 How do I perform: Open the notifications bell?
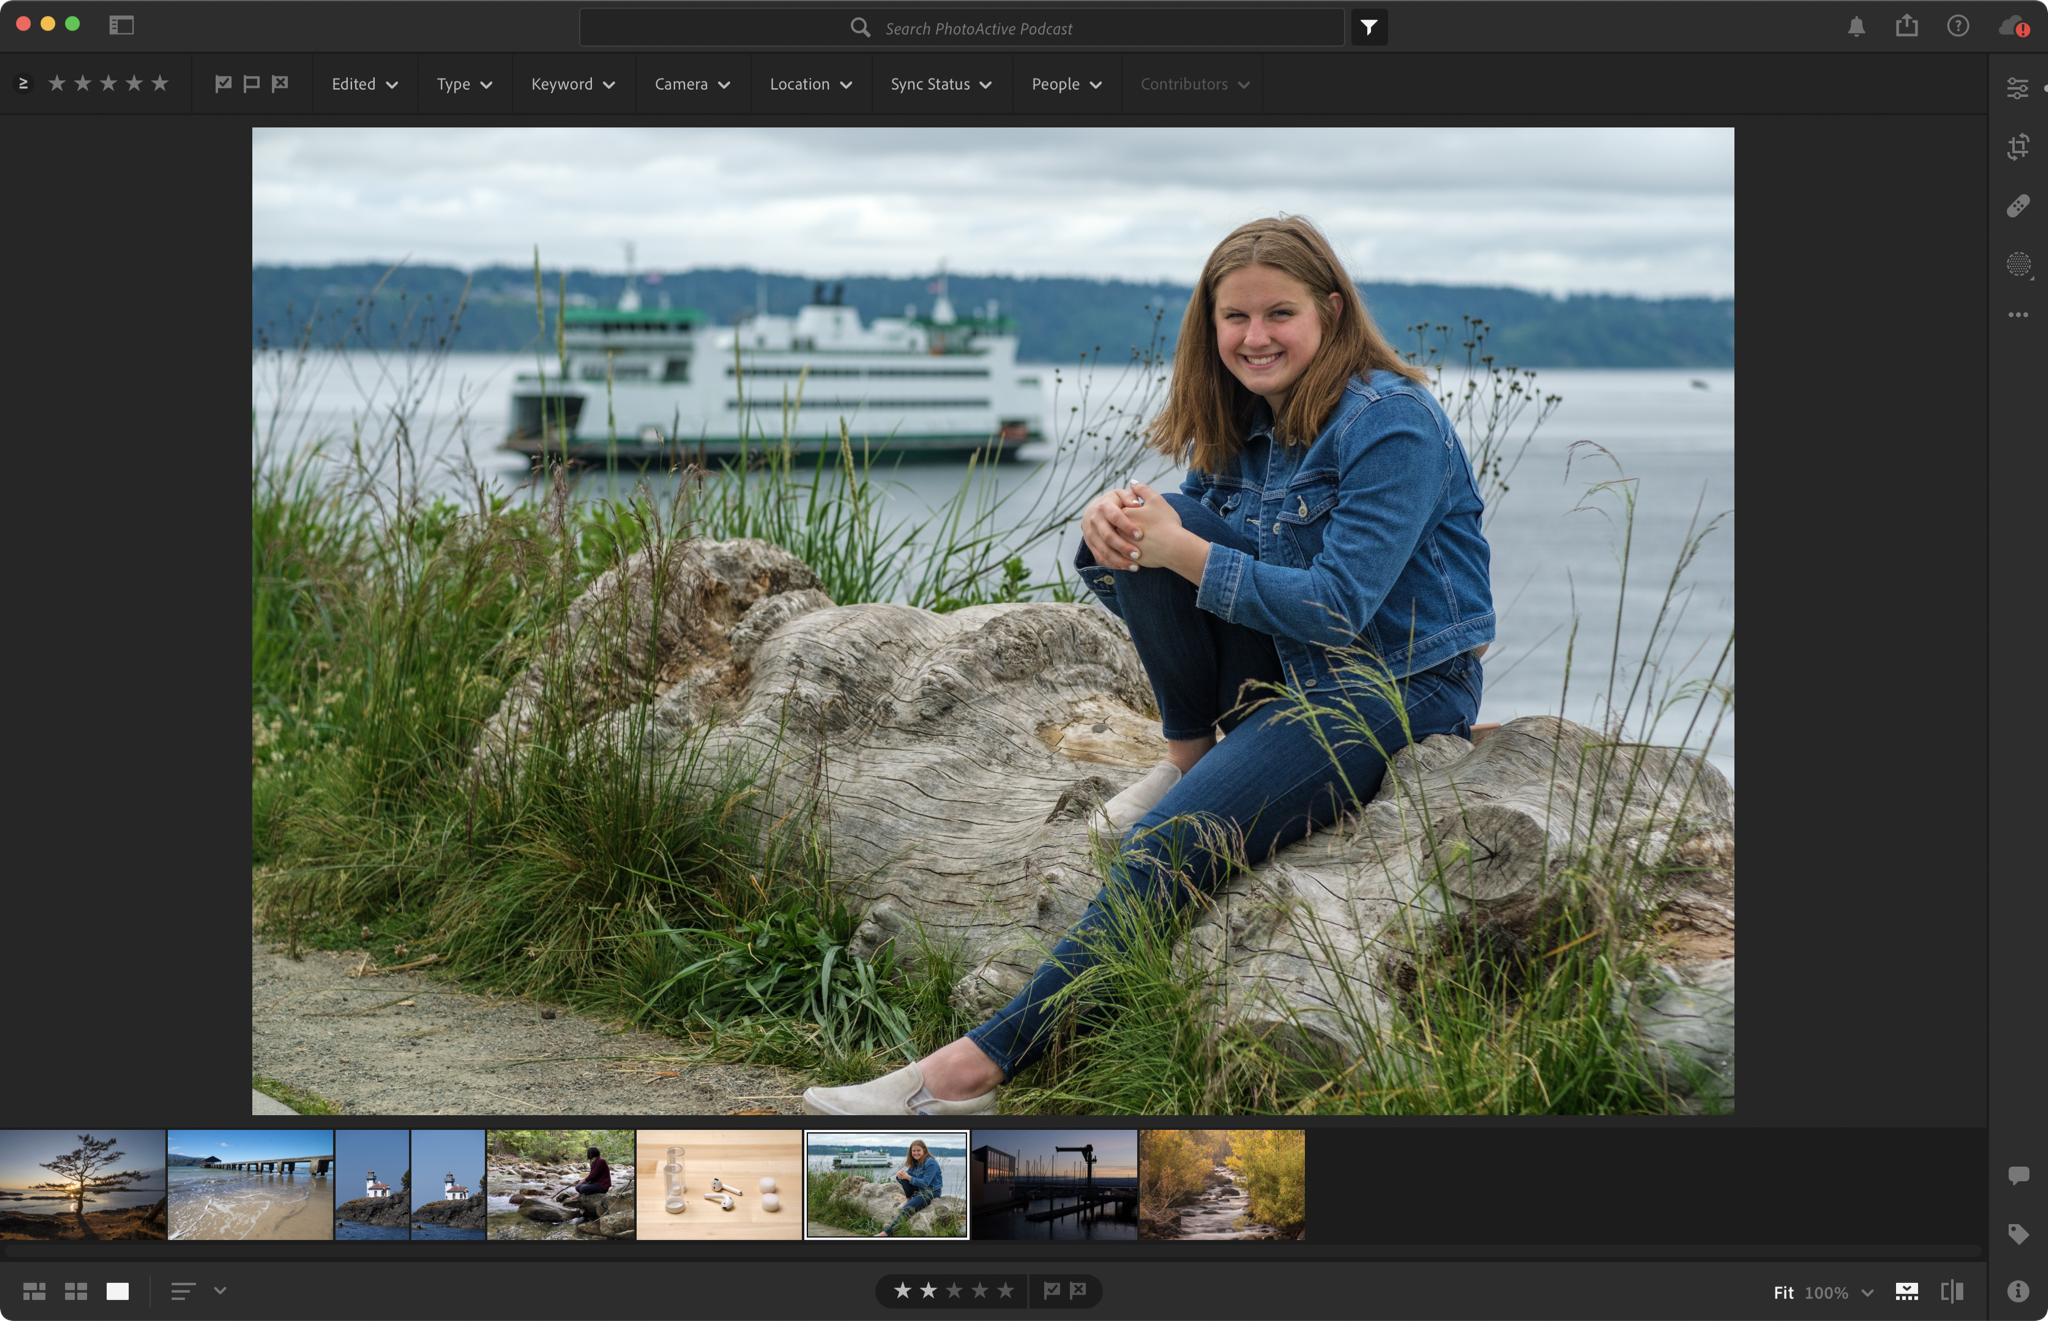coord(1856,26)
